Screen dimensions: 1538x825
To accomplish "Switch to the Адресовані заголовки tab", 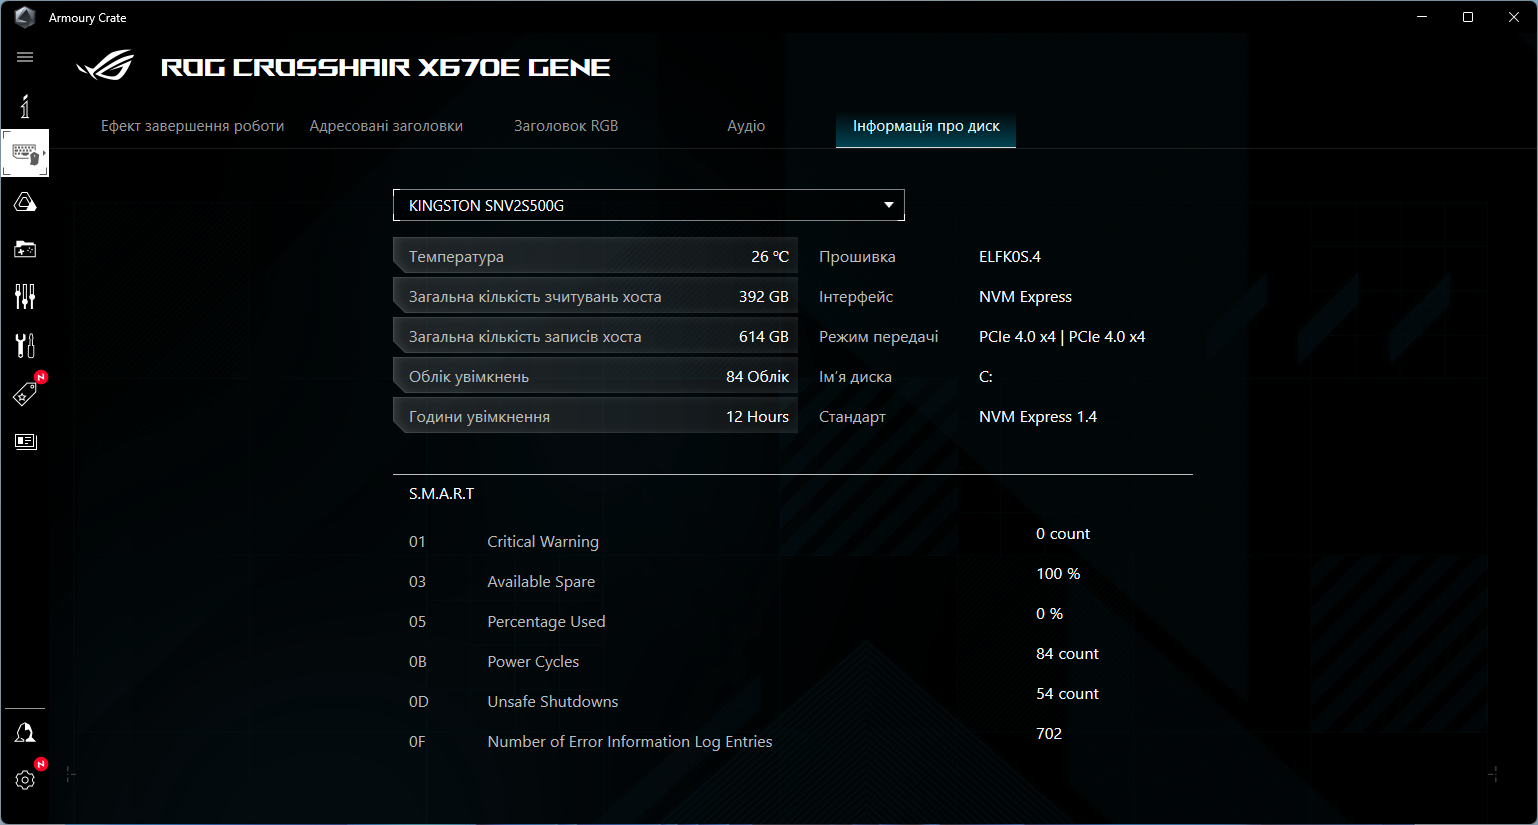I will point(386,126).
